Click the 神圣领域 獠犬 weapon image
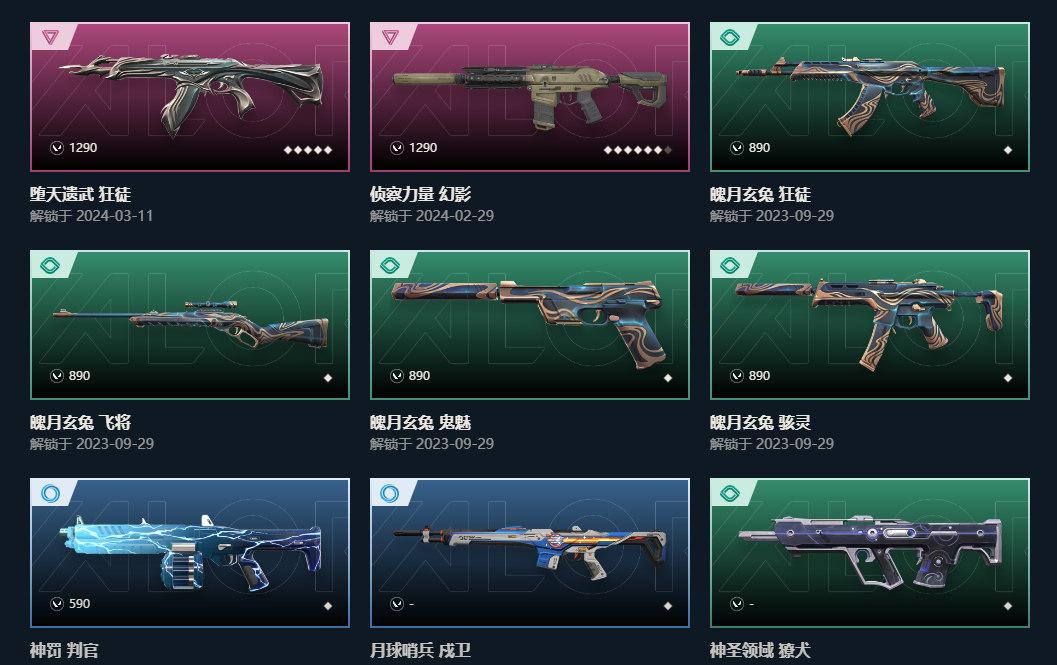 [870, 552]
